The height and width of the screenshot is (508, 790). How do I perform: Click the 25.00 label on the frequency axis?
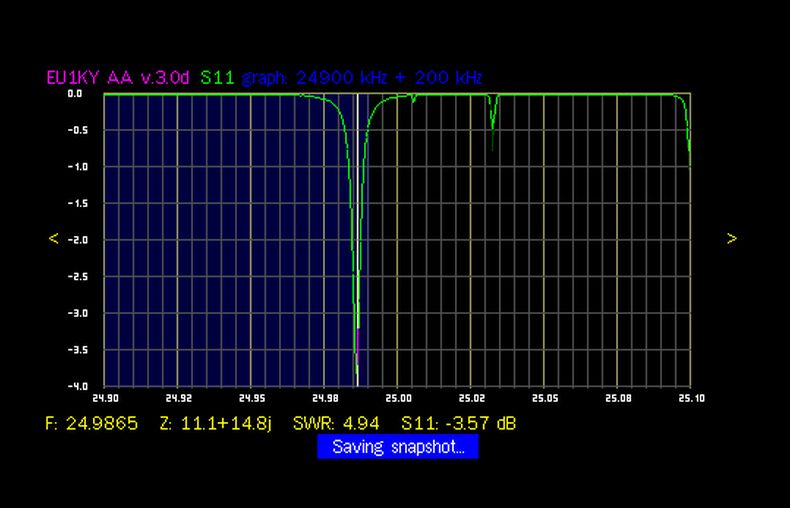click(397, 397)
